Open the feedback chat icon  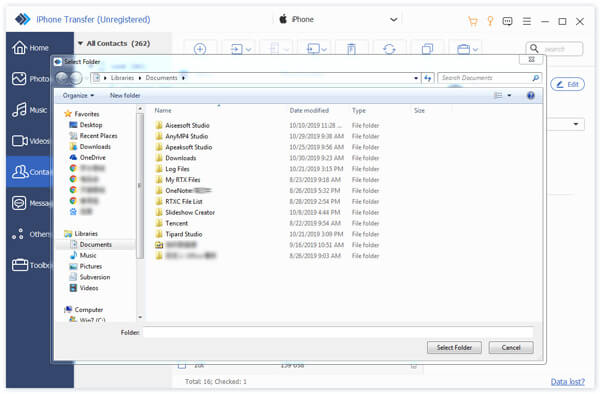[x=507, y=21]
